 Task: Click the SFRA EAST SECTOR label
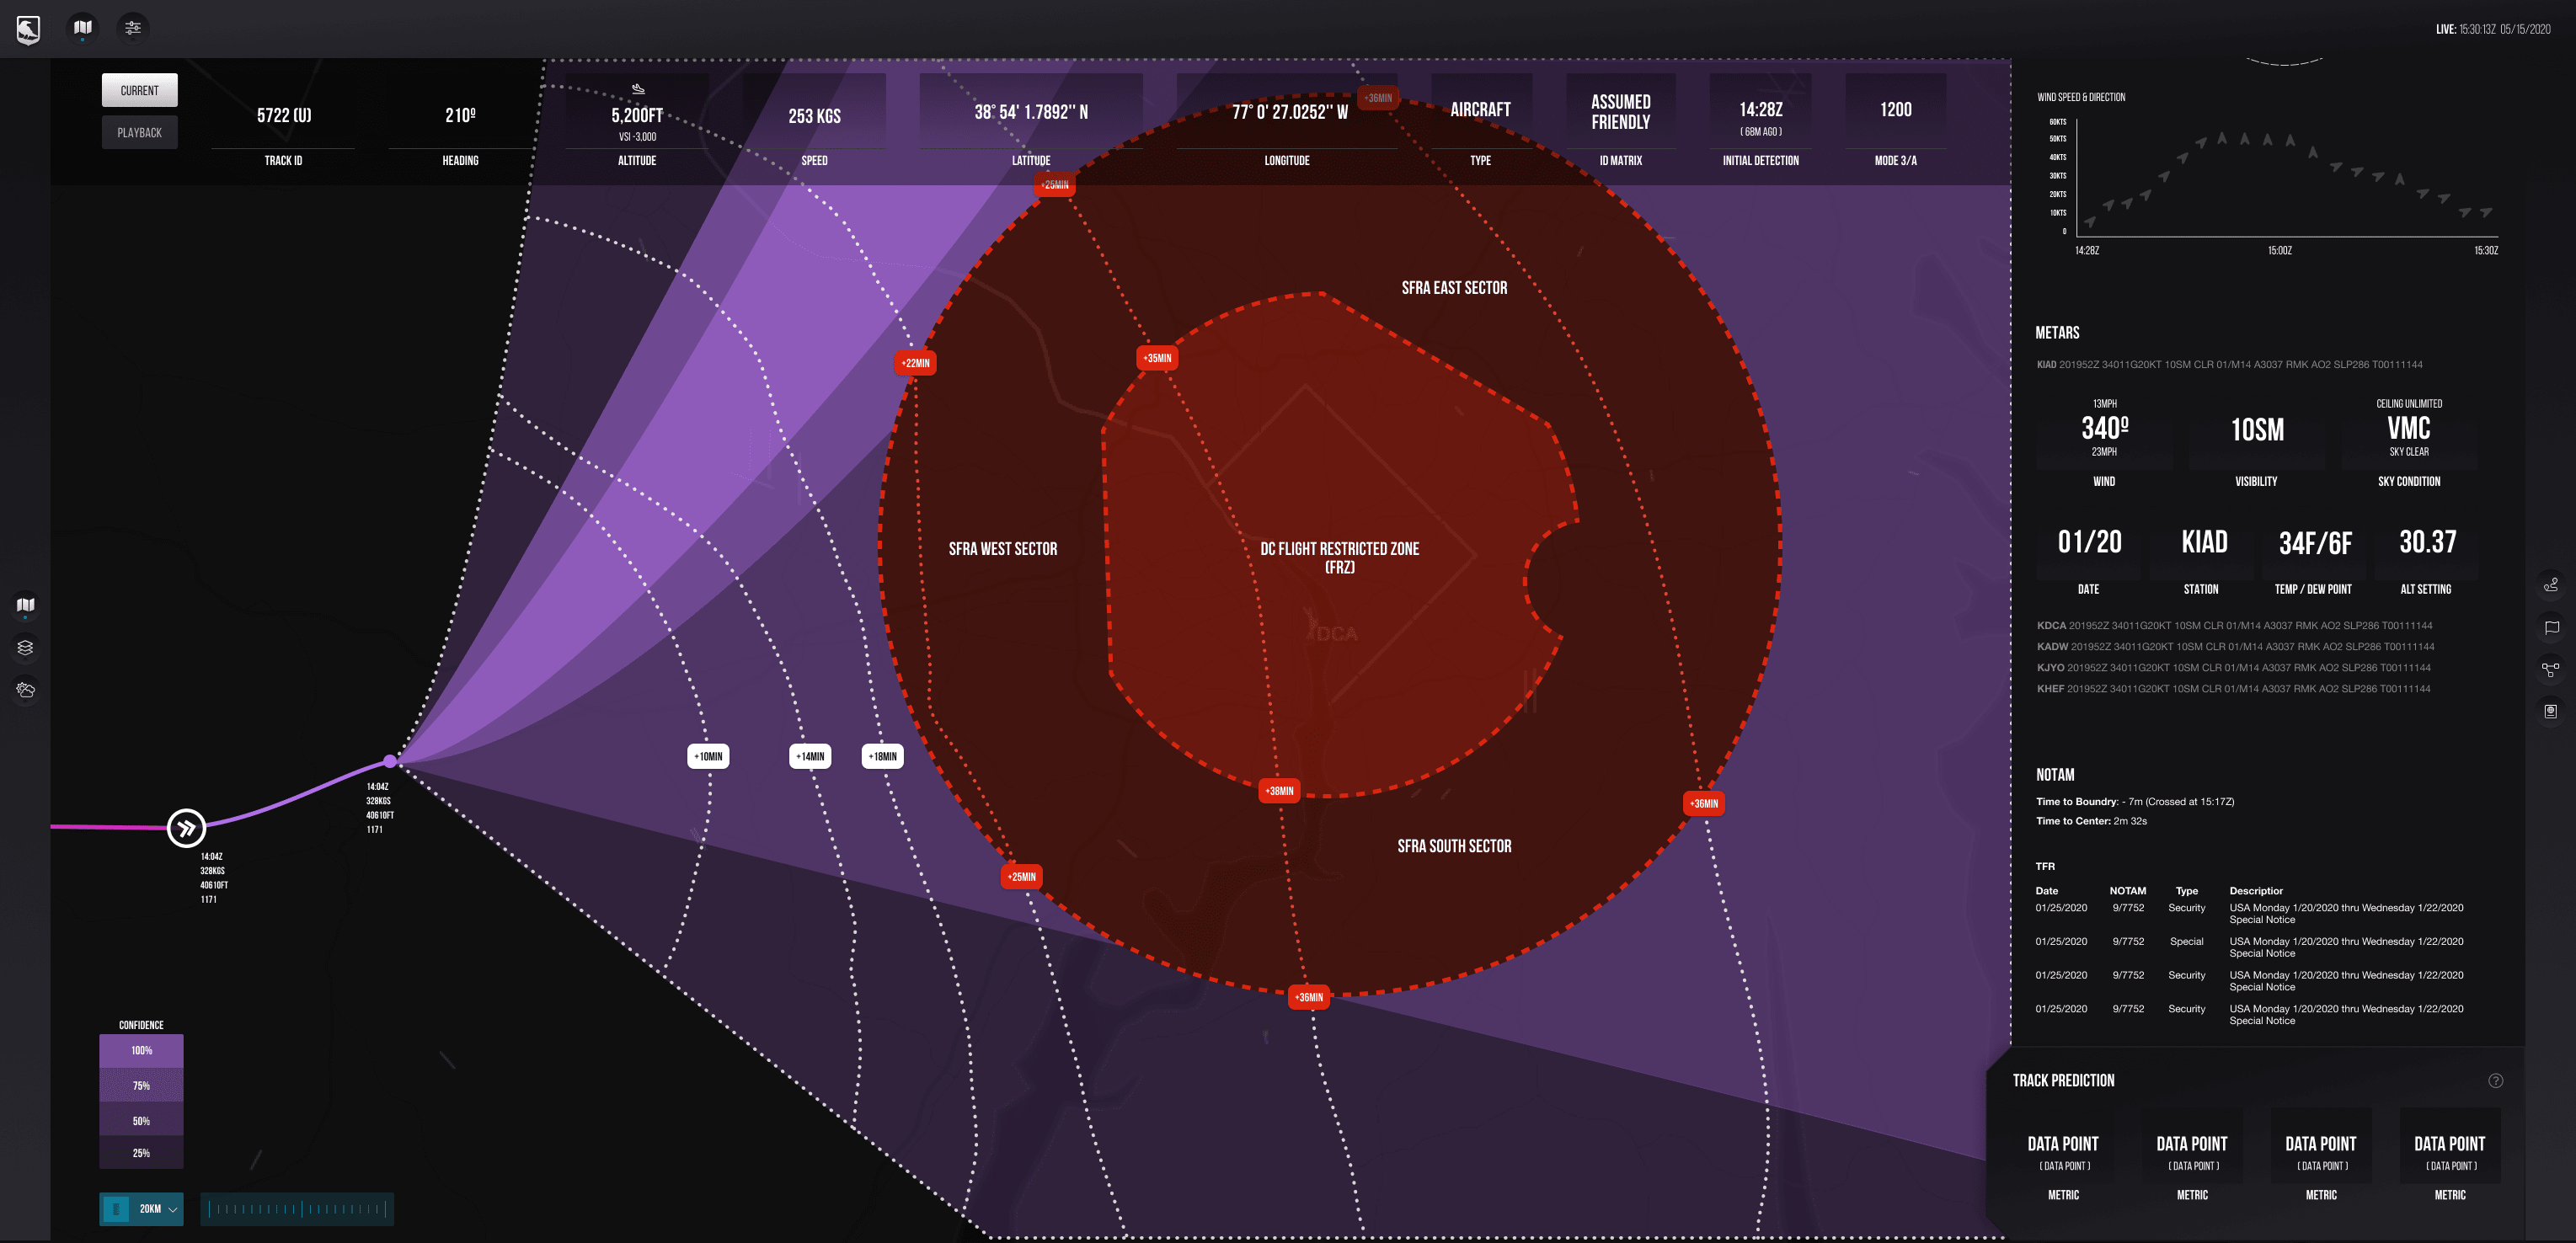[1454, 288]
